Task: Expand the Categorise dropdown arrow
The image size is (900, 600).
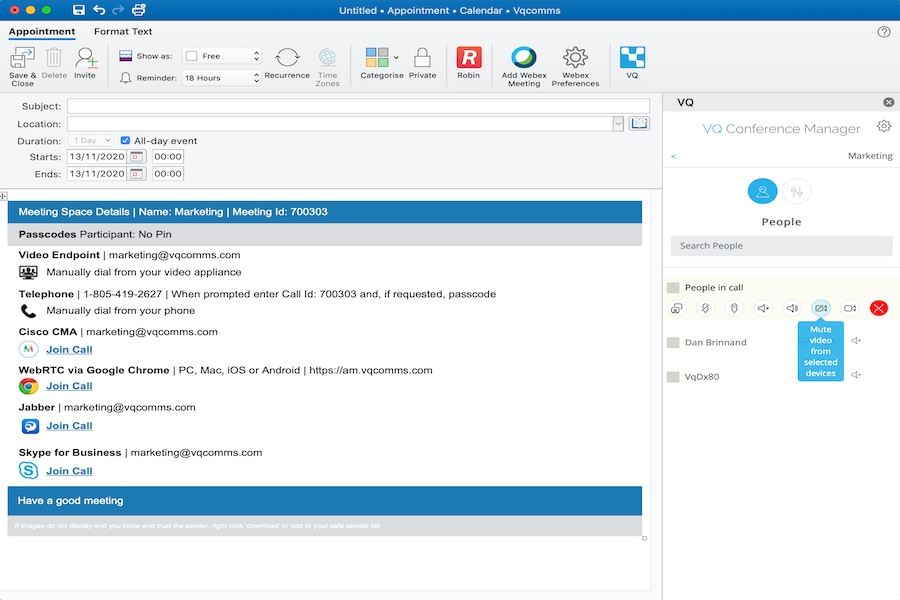Action: pyautogui.click(x=396, y=57)
